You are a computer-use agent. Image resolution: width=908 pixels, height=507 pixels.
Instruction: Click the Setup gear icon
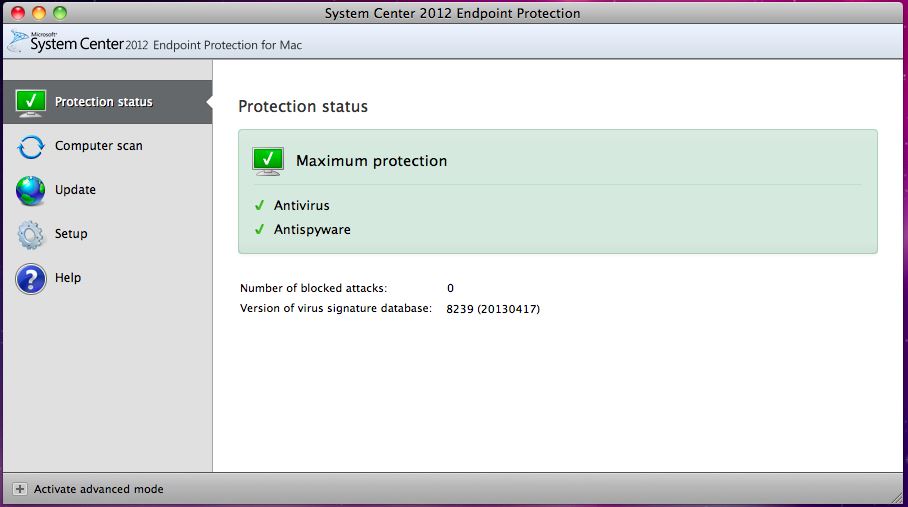(31, 235)
